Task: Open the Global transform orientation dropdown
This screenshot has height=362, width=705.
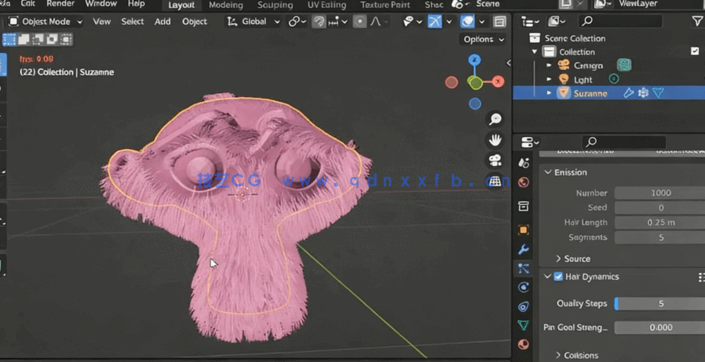Action: (254, 22)
